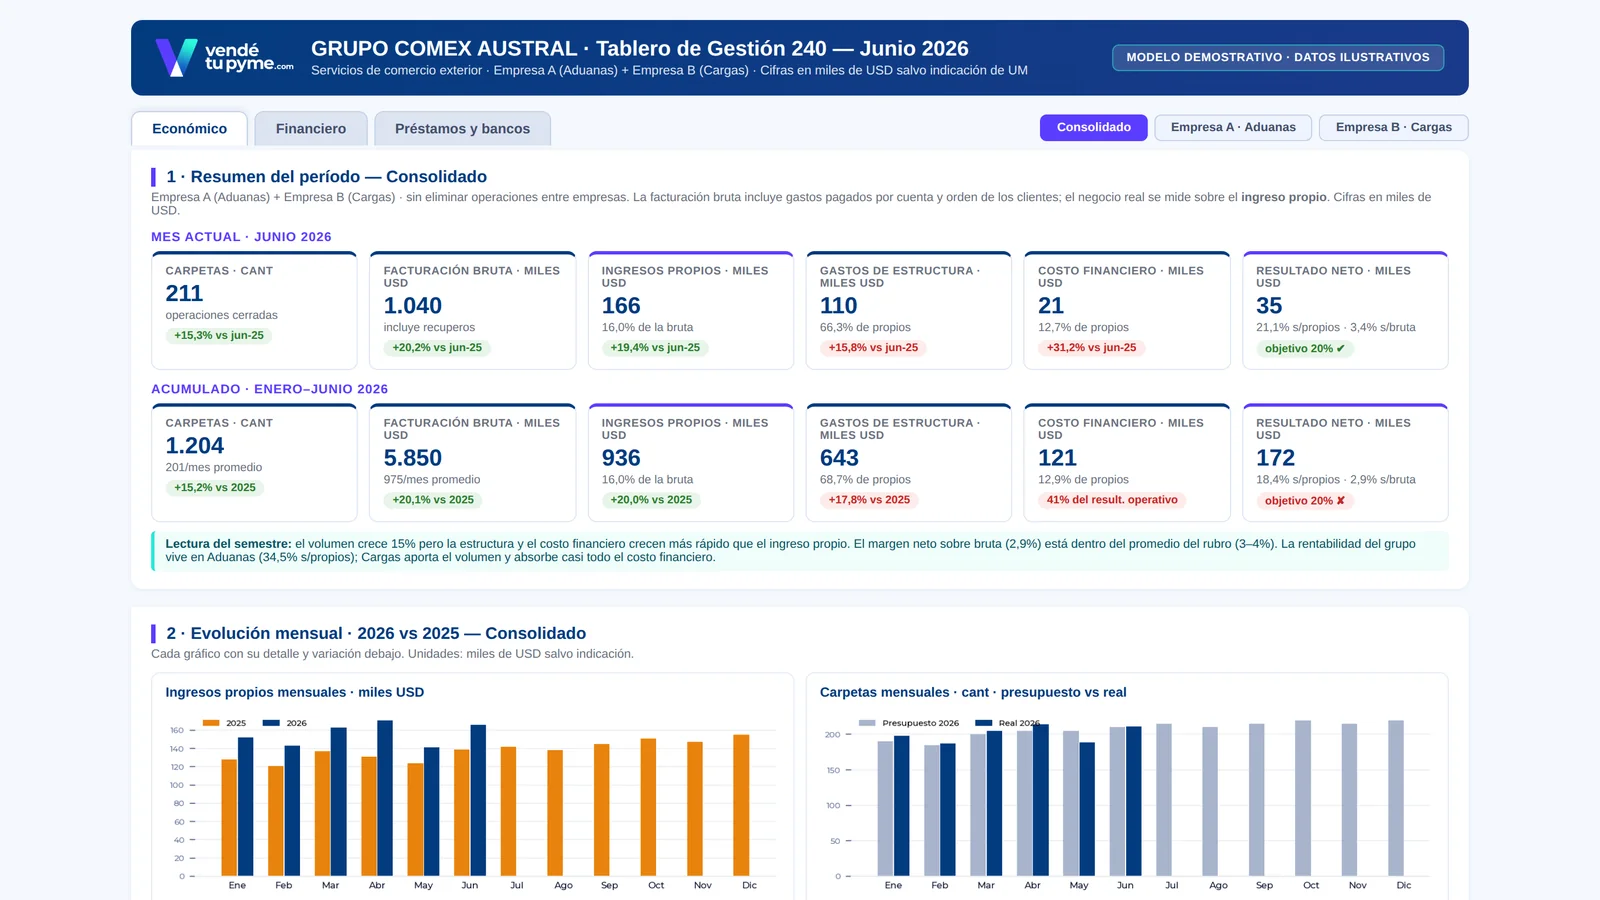Switch view to Empresa A · Aduanas
The width and height of the screenshot is (1600, 900).
click(1233, 127)
